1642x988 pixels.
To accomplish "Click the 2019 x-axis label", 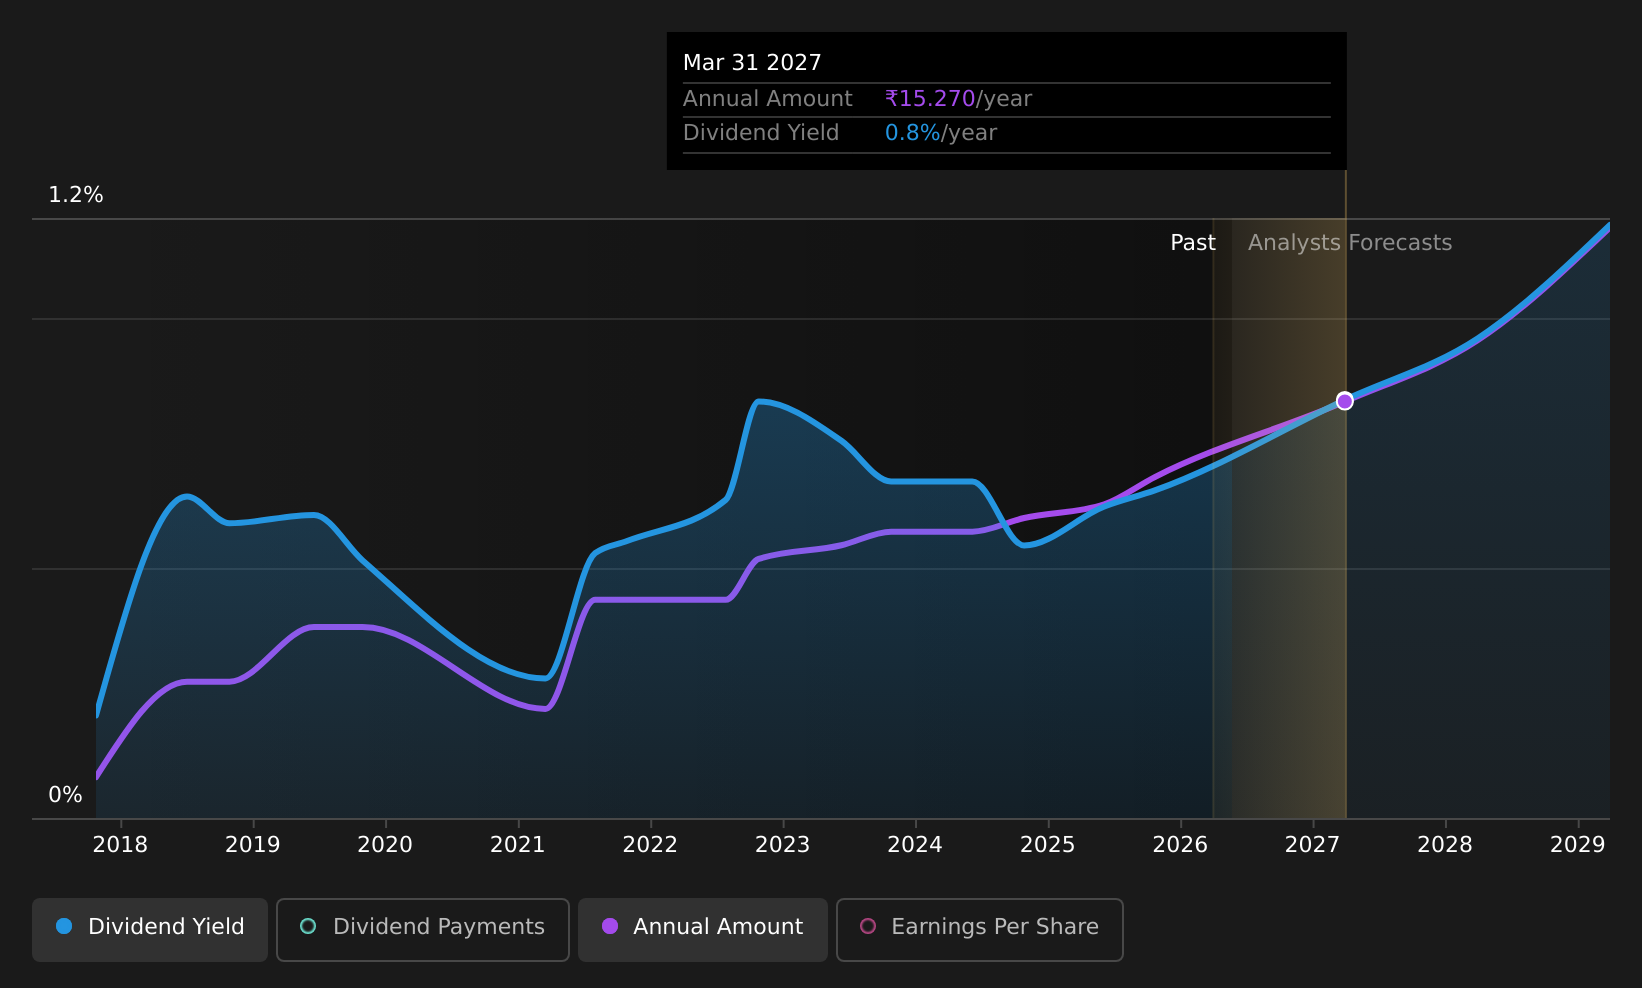I will 253,845.
